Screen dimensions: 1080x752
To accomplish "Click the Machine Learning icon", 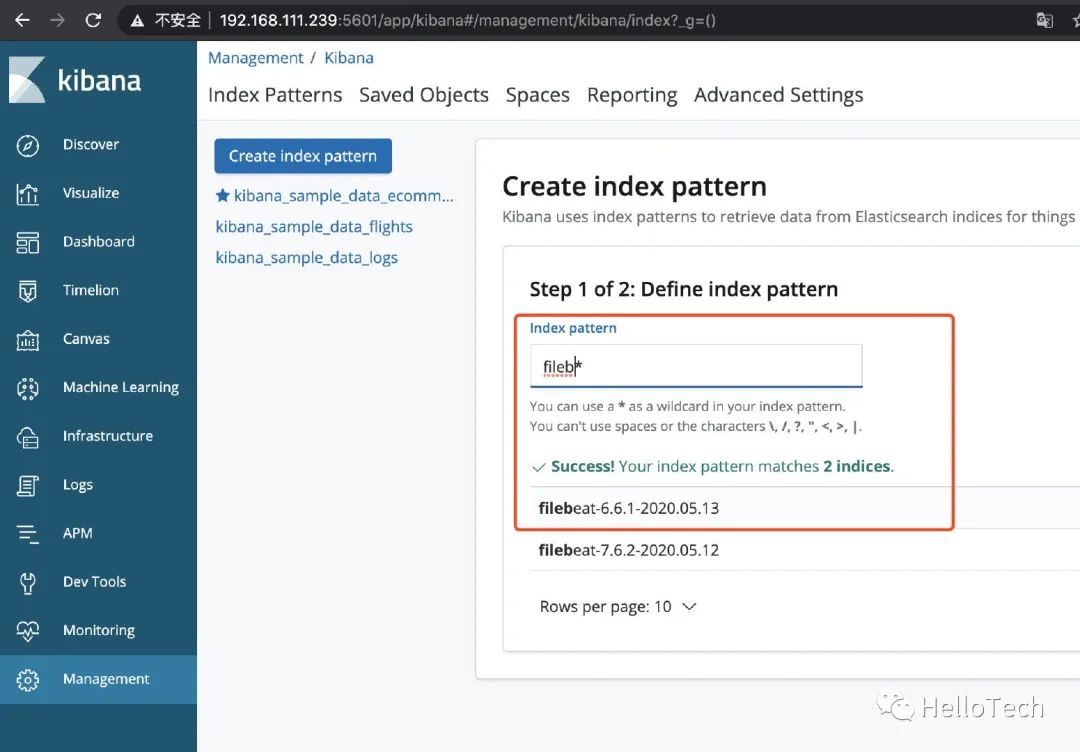I will point(28,388).
